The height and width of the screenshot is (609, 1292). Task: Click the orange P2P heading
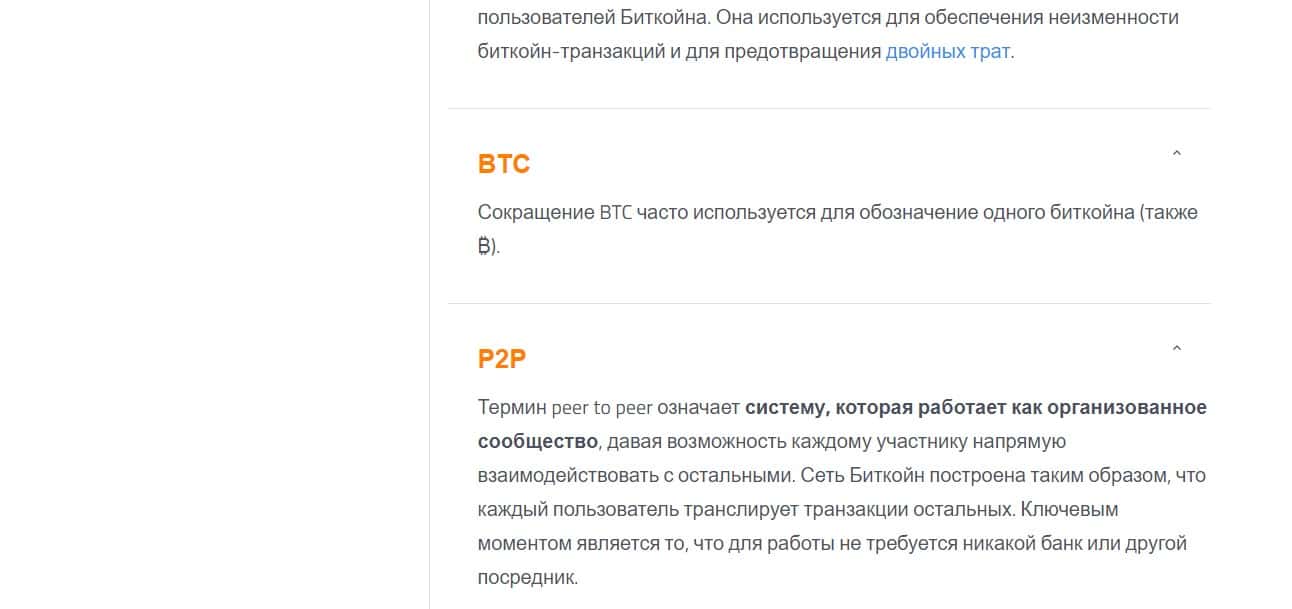pyautogui.click(x=502, y=359)
